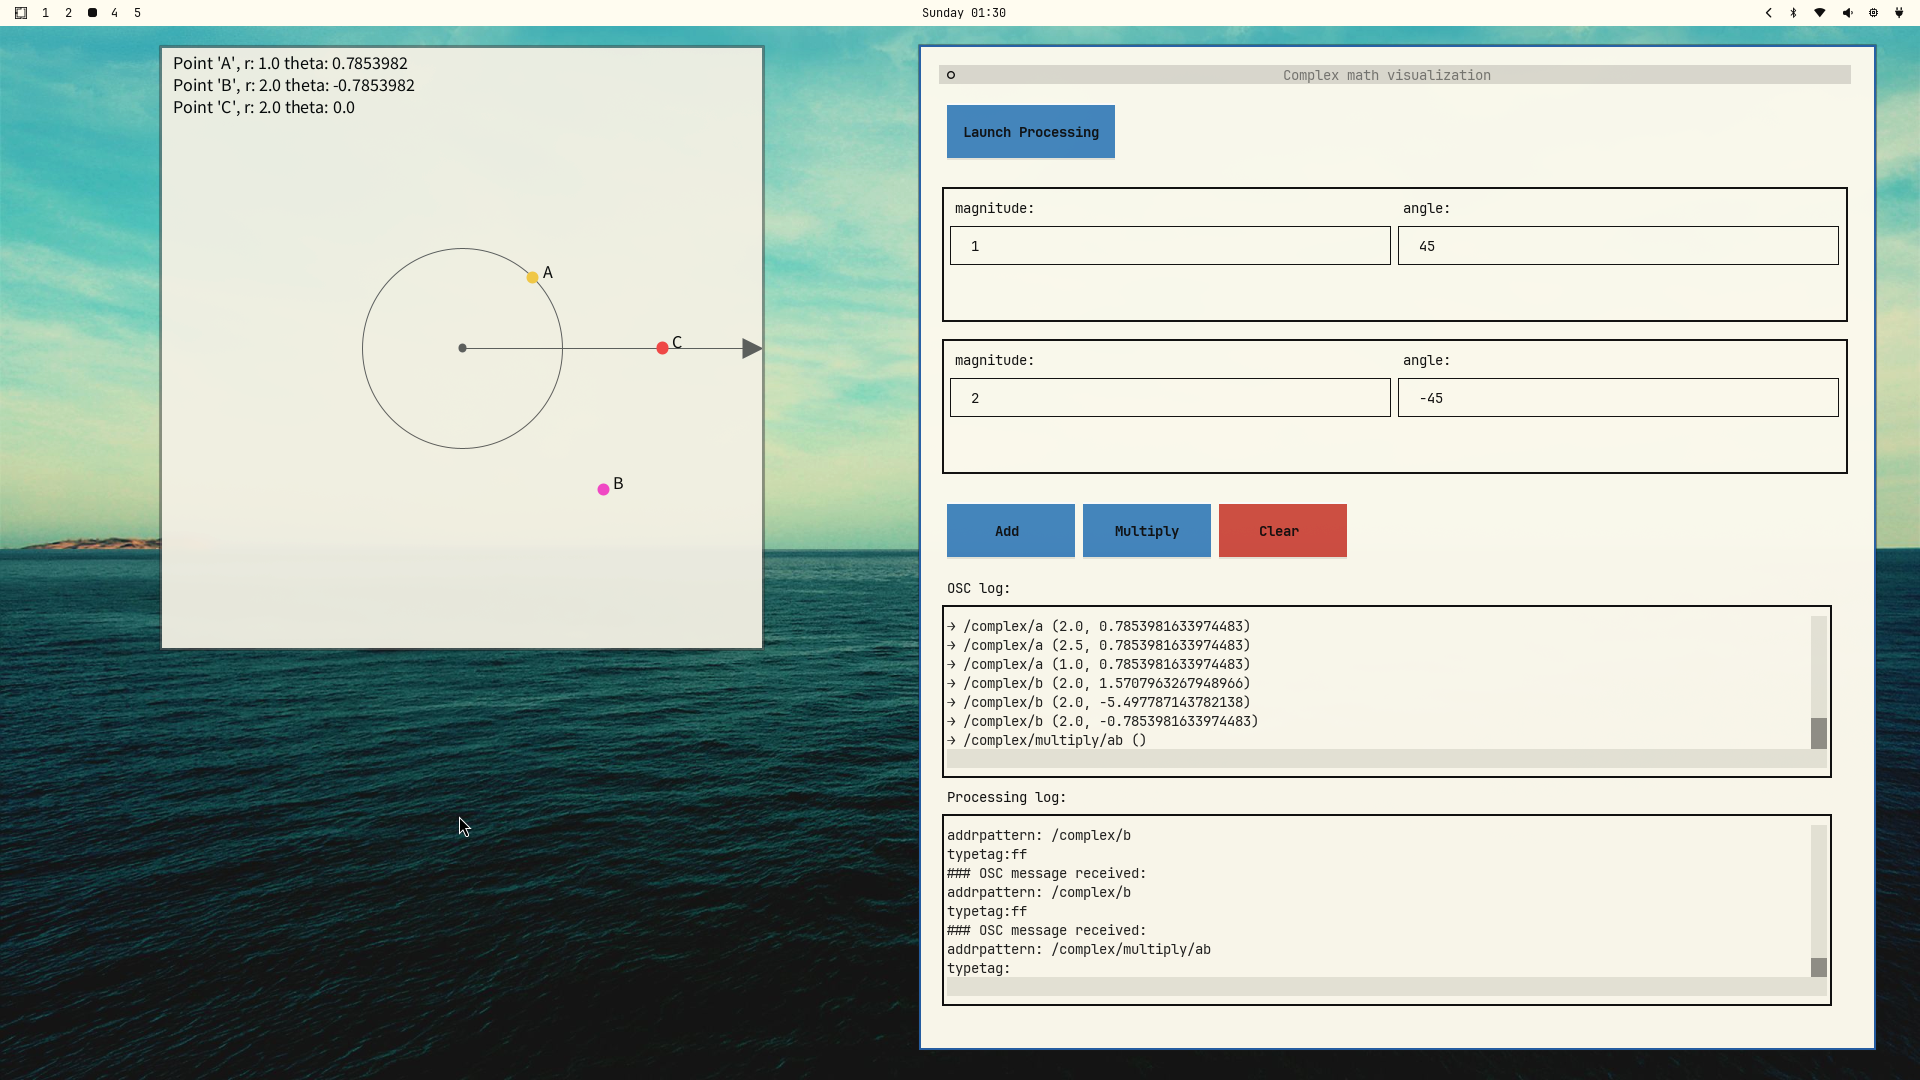Click the workspace layout icon in top bar

(21, 13)
